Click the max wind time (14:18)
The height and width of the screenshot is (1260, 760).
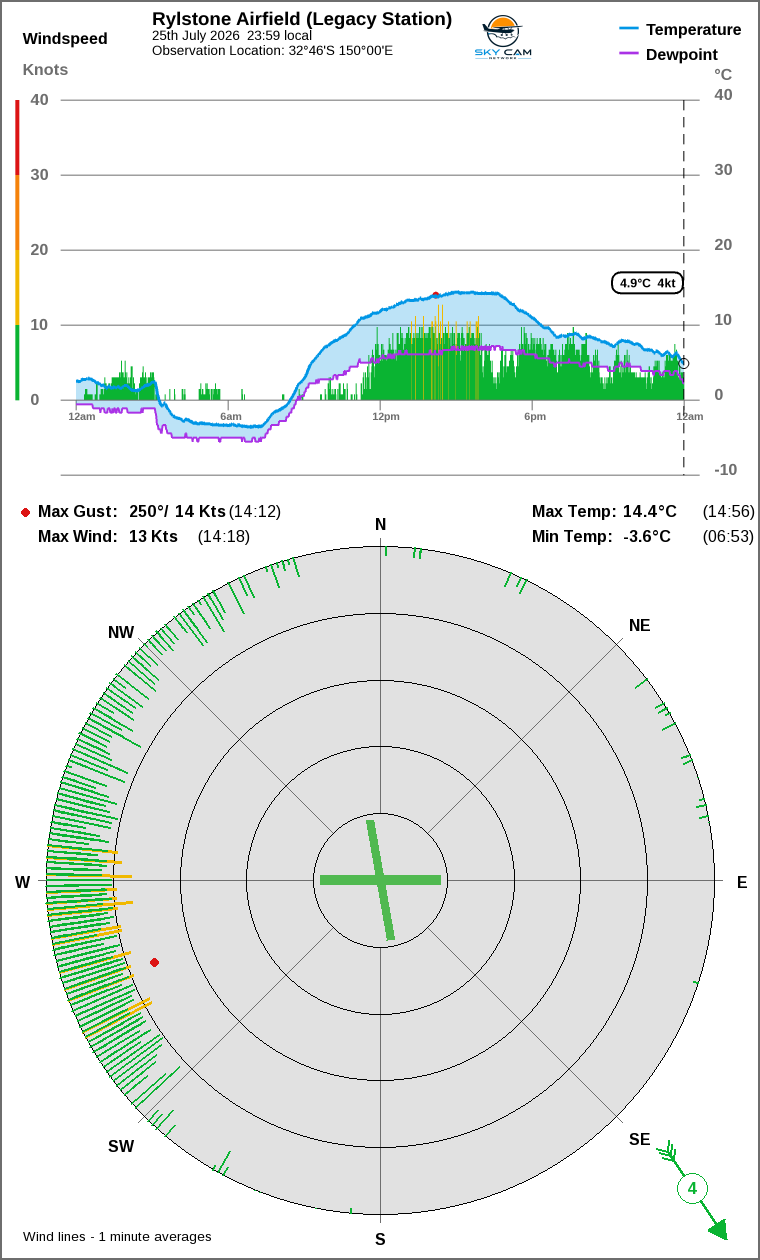click(224, 537)
